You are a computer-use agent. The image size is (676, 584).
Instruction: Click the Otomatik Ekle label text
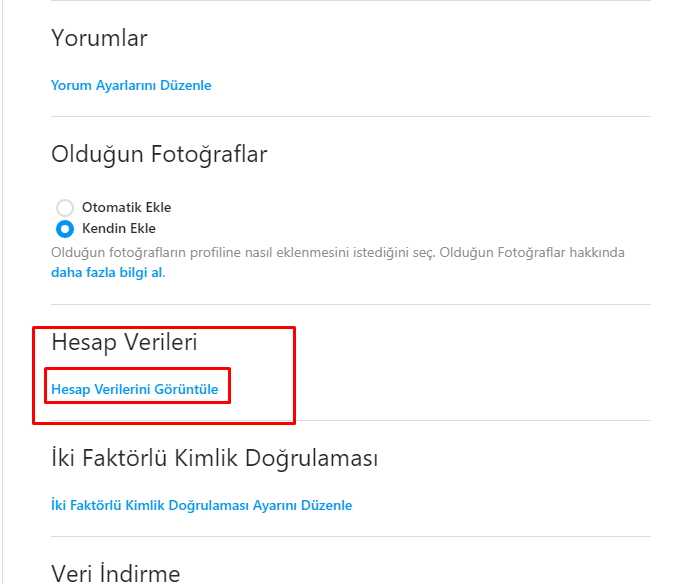126,208
